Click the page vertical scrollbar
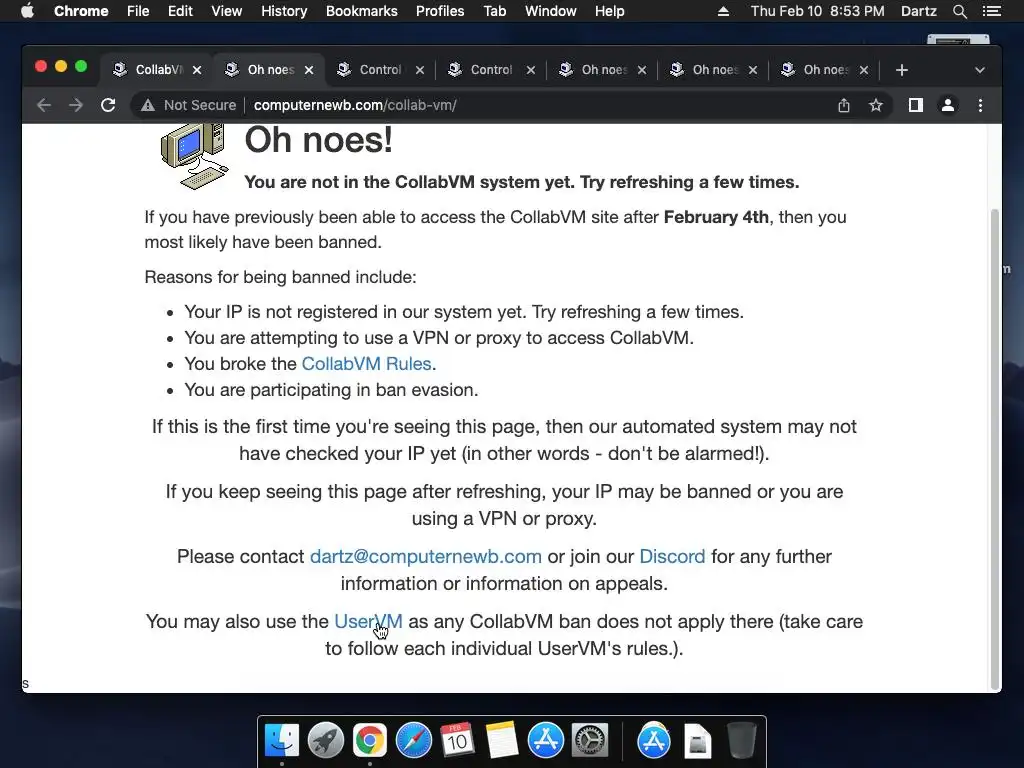The image size is (1024, 768). pyautogui.click(x=995, y=448)
